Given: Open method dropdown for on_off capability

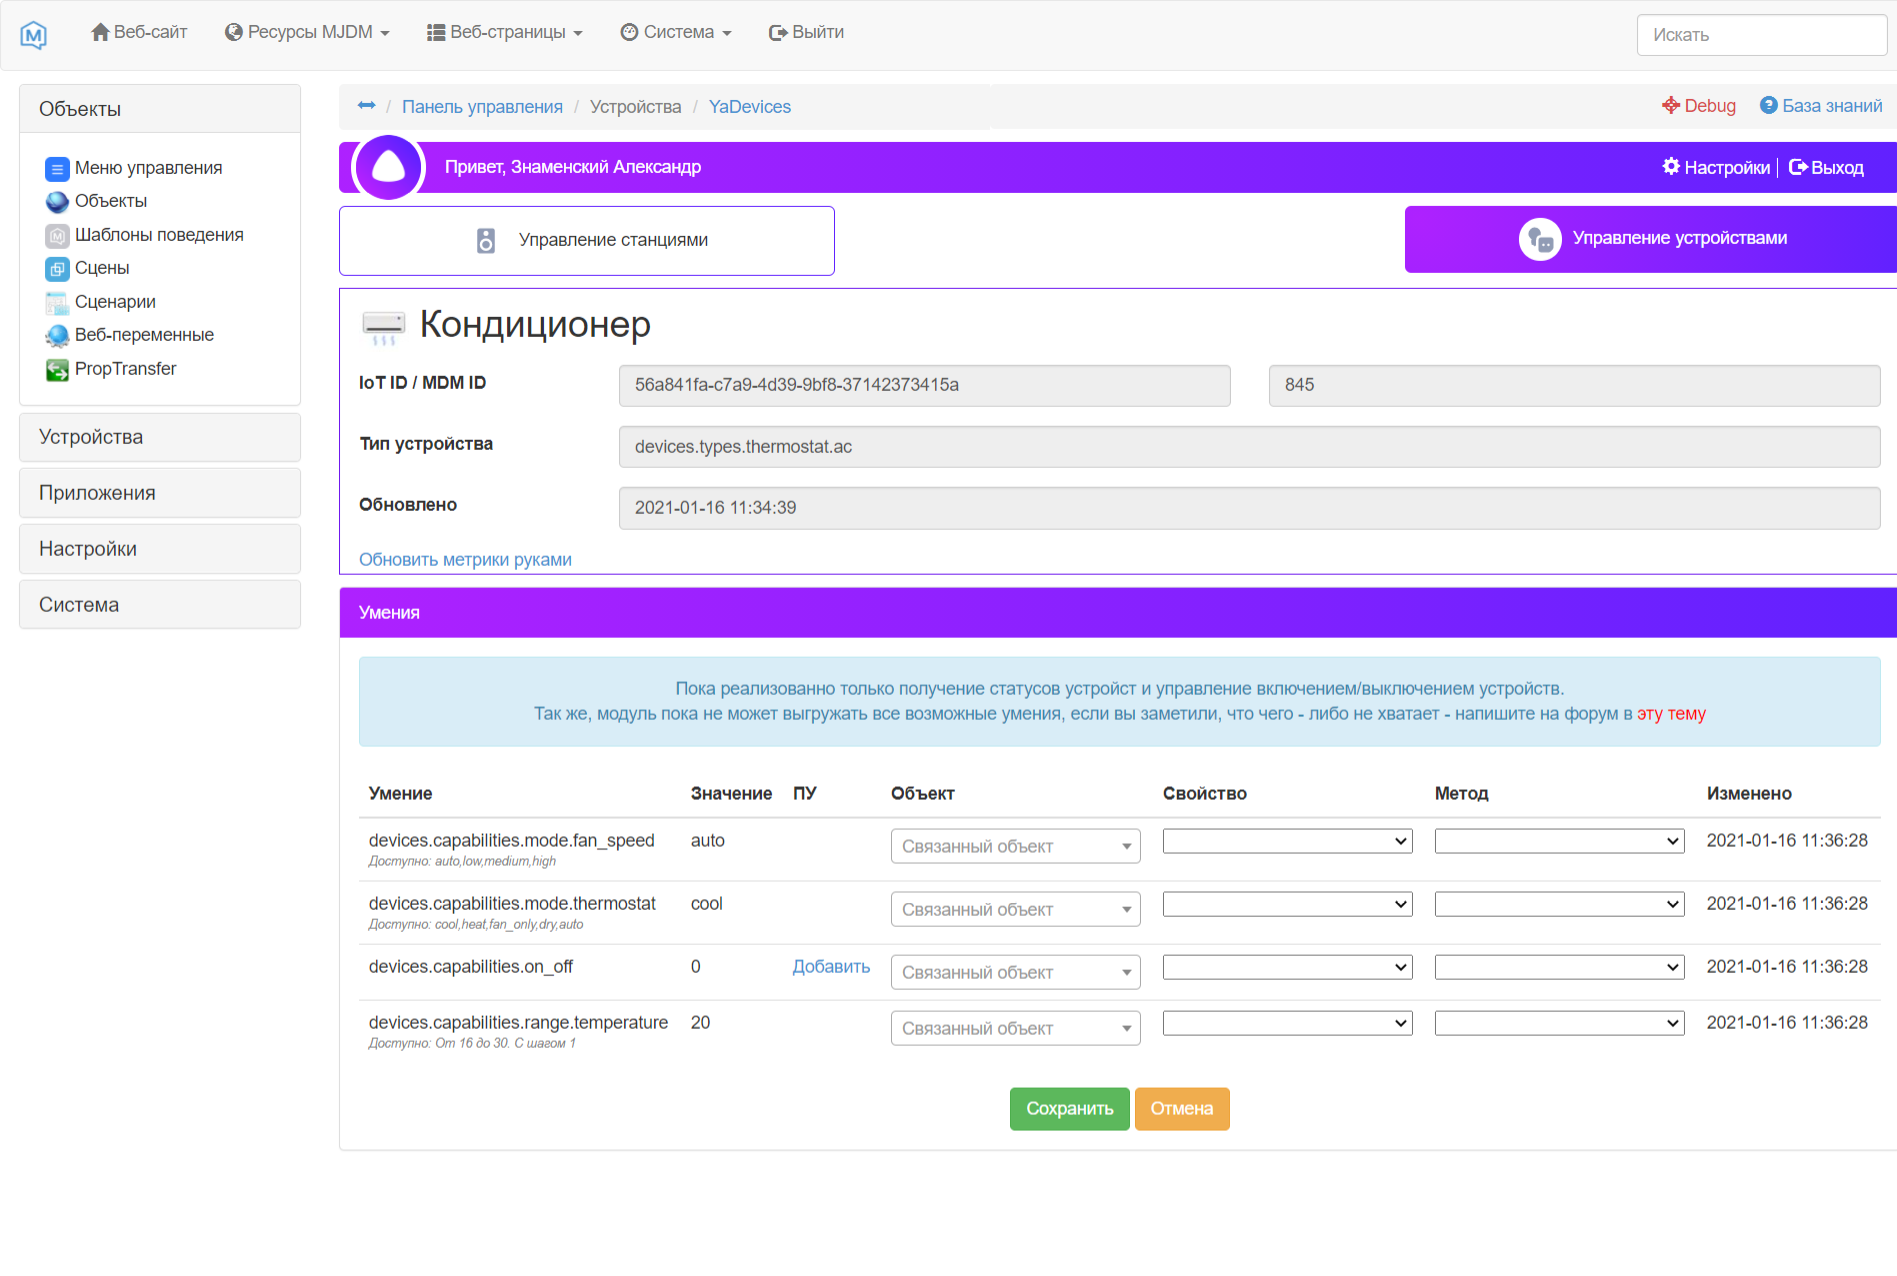Looking at the screenshot, I should [1559, 967].
